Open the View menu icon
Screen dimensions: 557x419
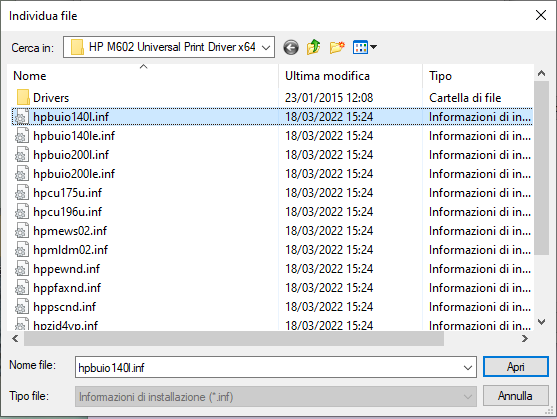(360, 47)
